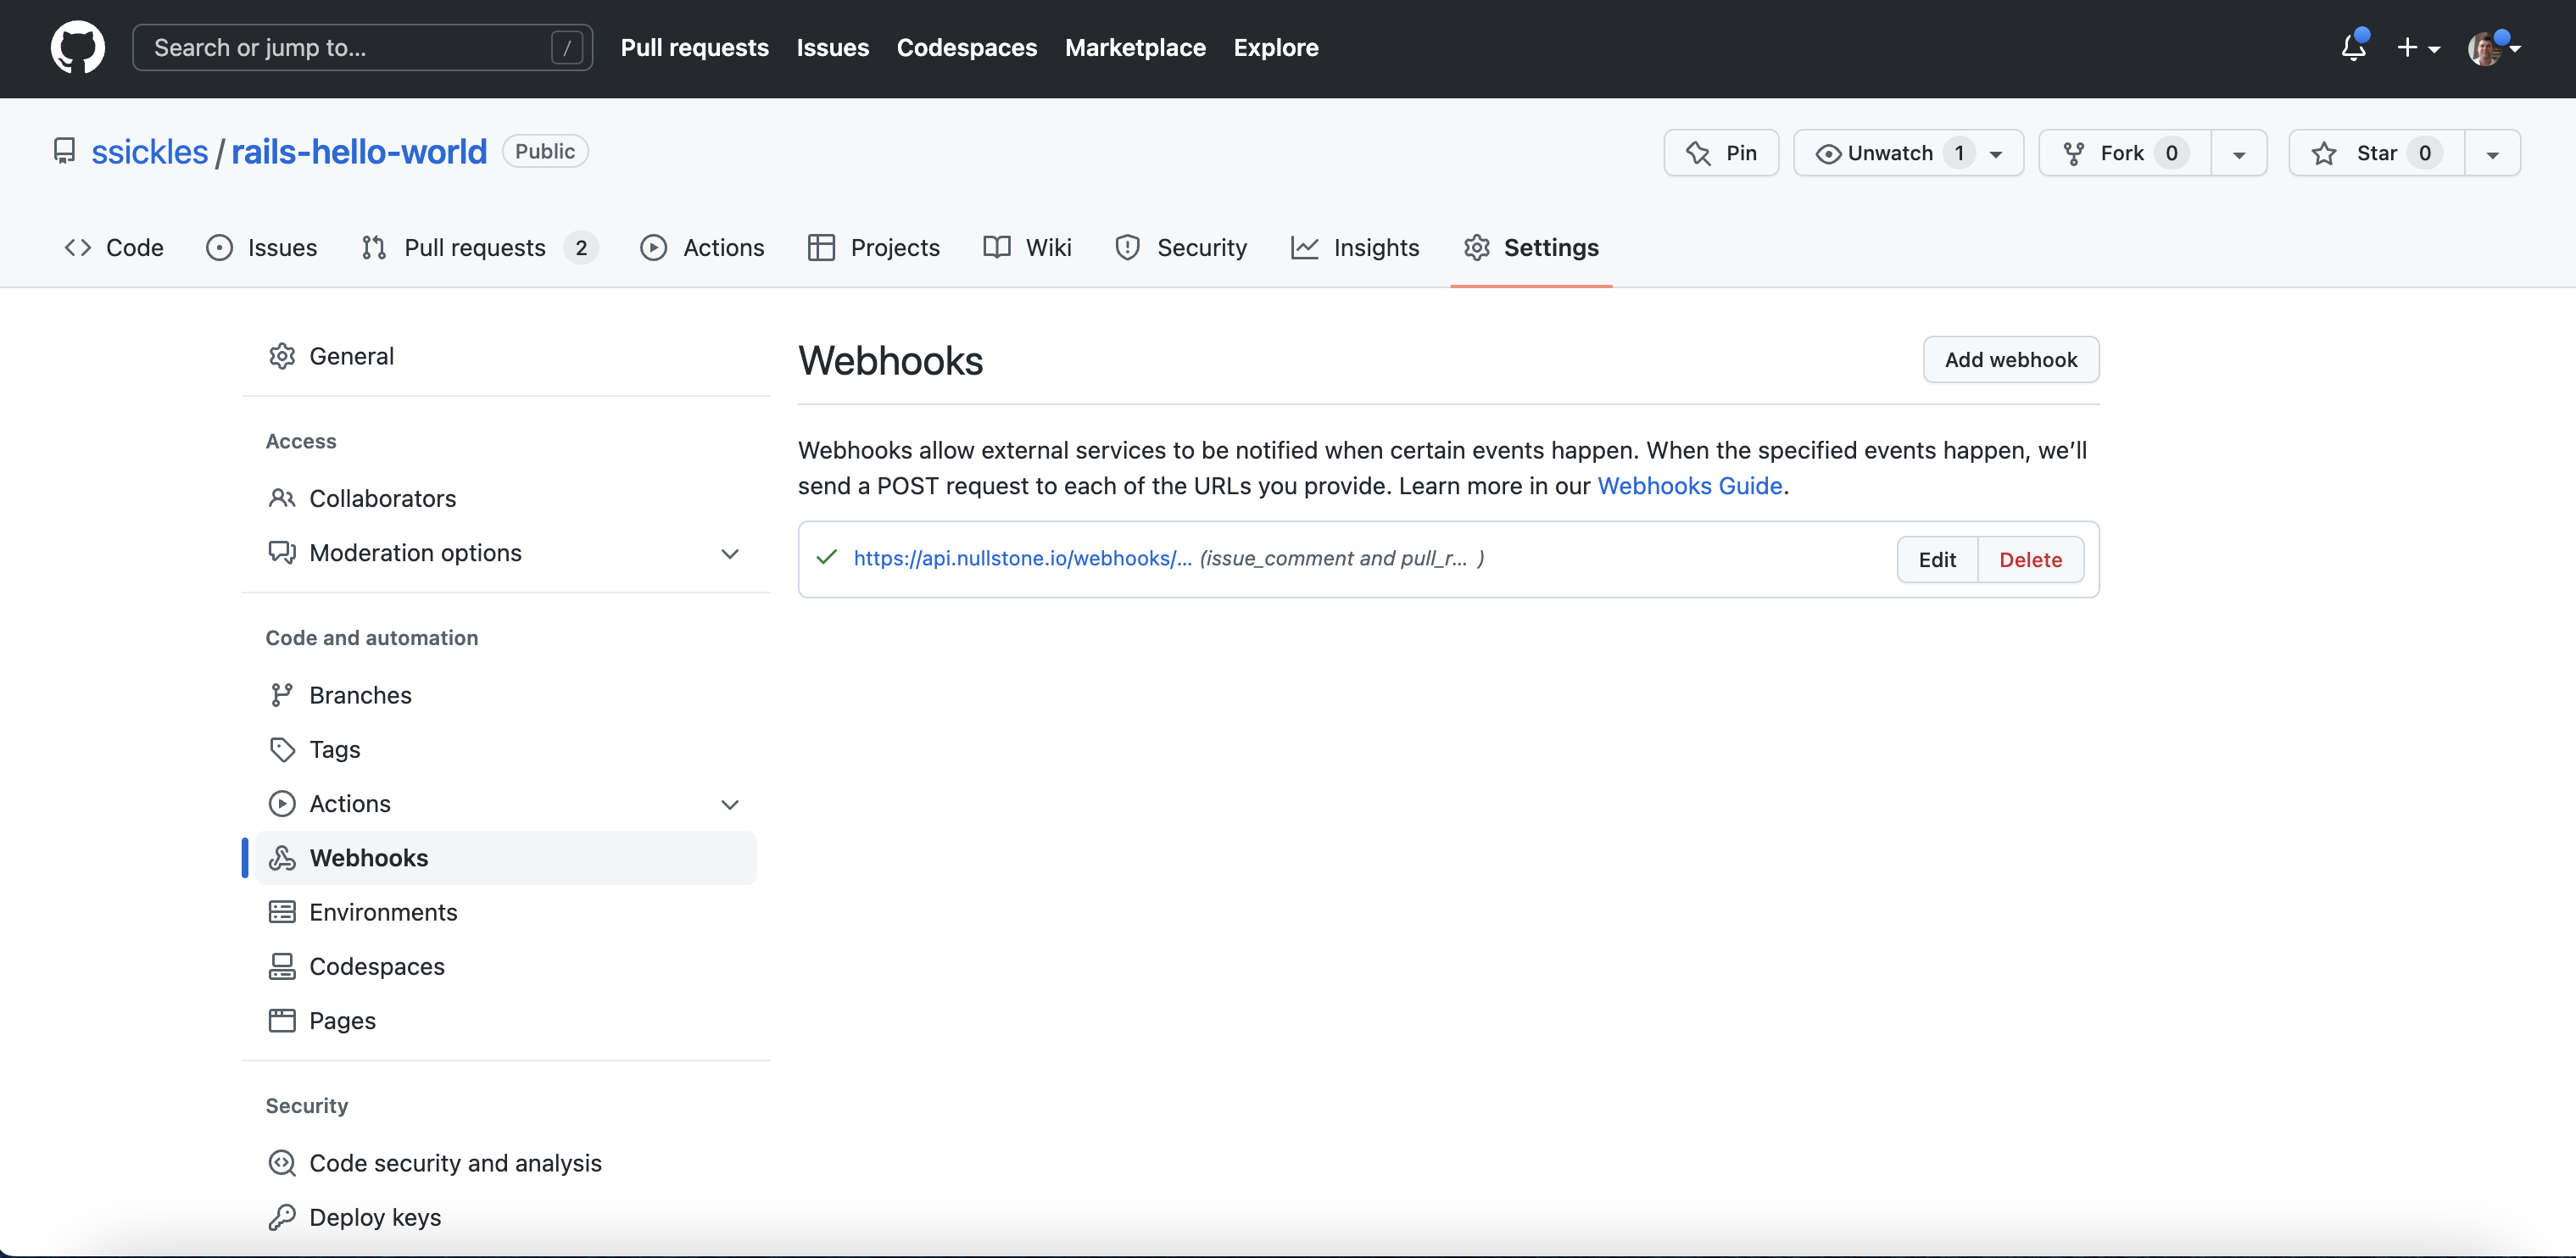Unwatch this repository
Image resolution: width=2576 pixels, height=1258 pixels.
[x=1890, y=152]
